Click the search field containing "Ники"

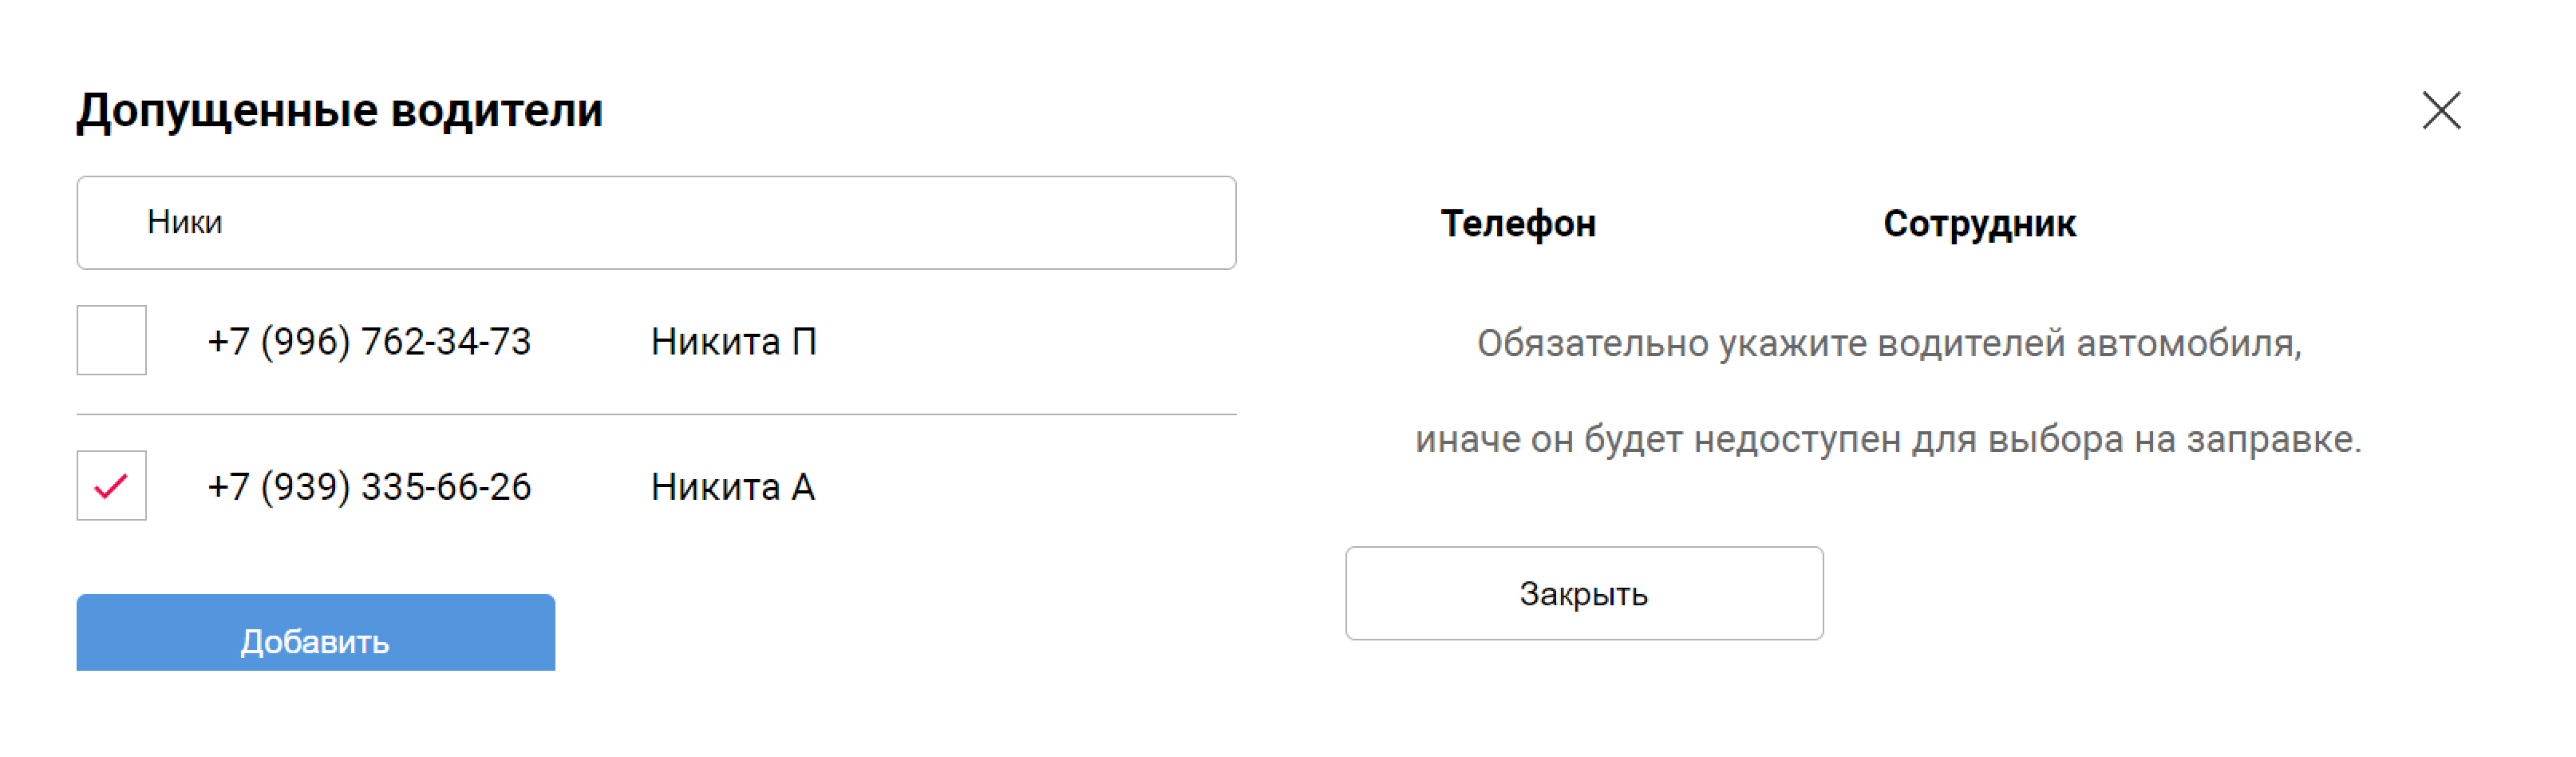tap(656, 222)
